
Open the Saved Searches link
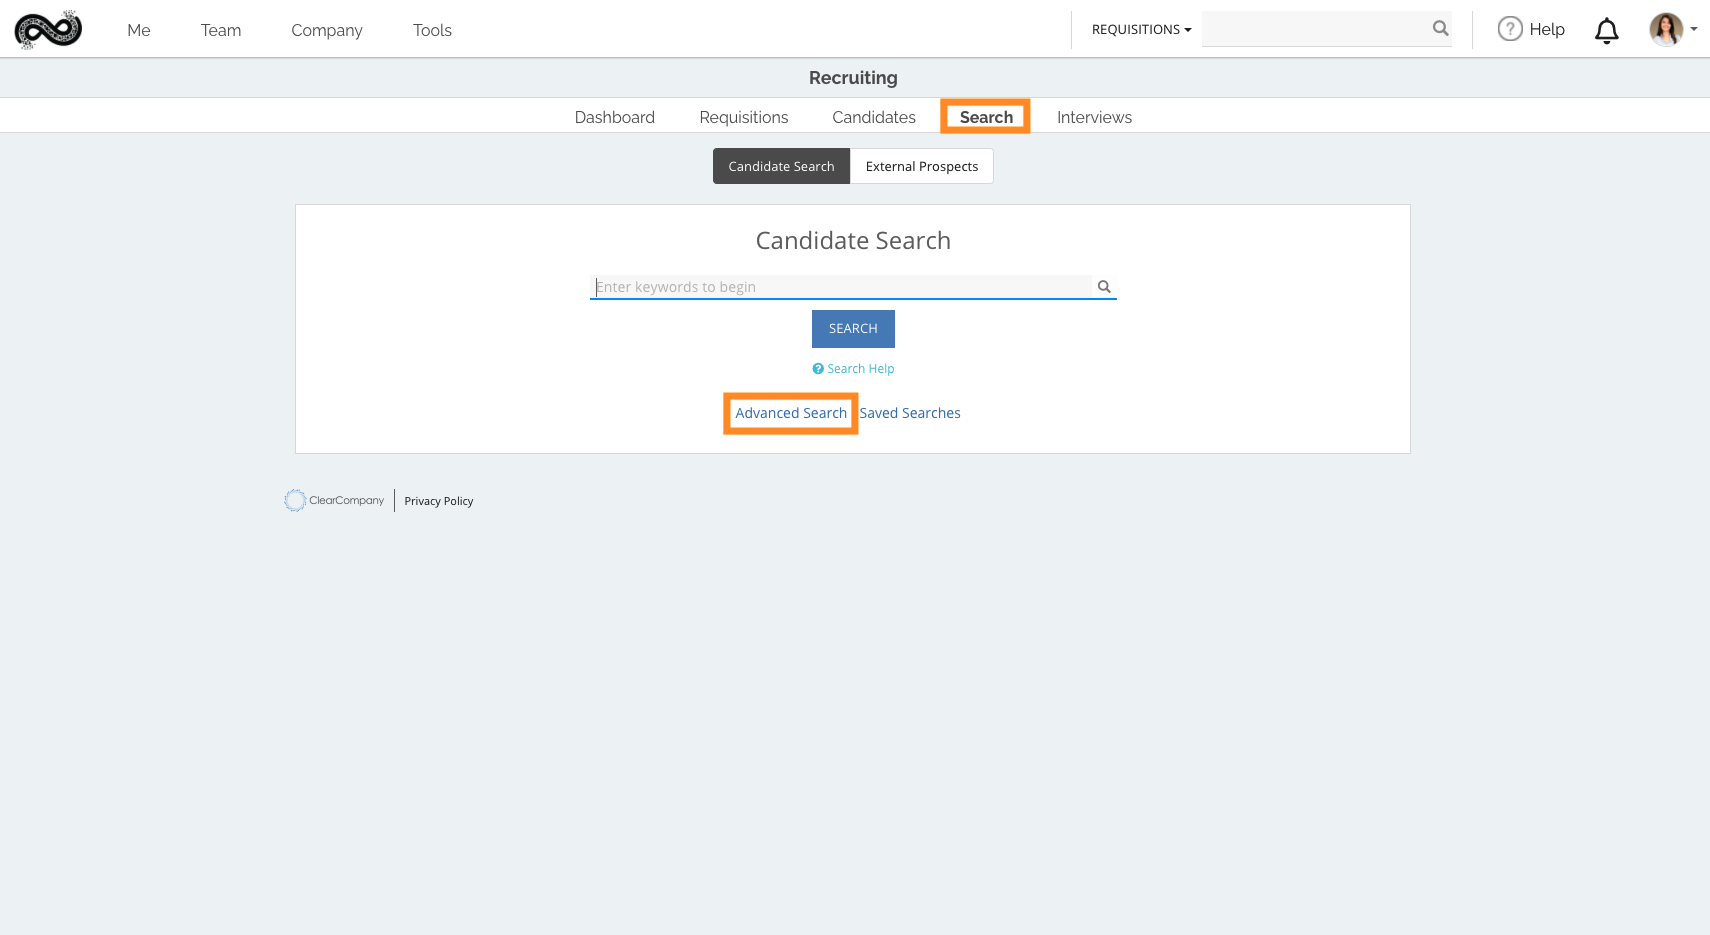coord(910,413)
